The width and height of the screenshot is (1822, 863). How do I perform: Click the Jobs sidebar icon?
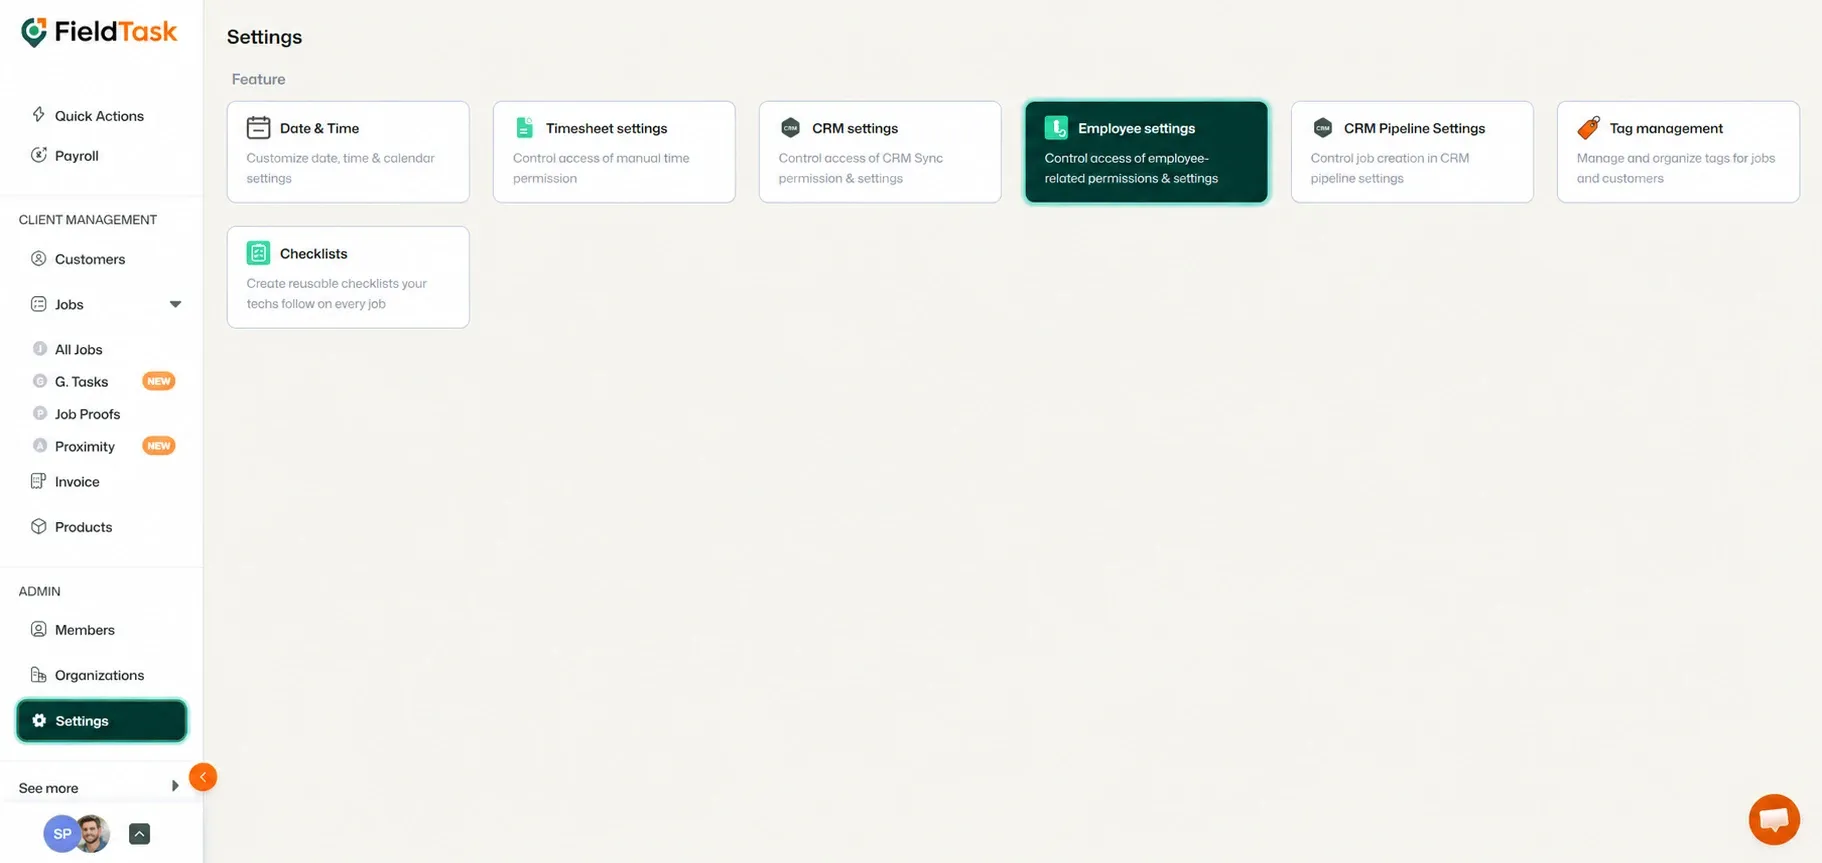39,304
